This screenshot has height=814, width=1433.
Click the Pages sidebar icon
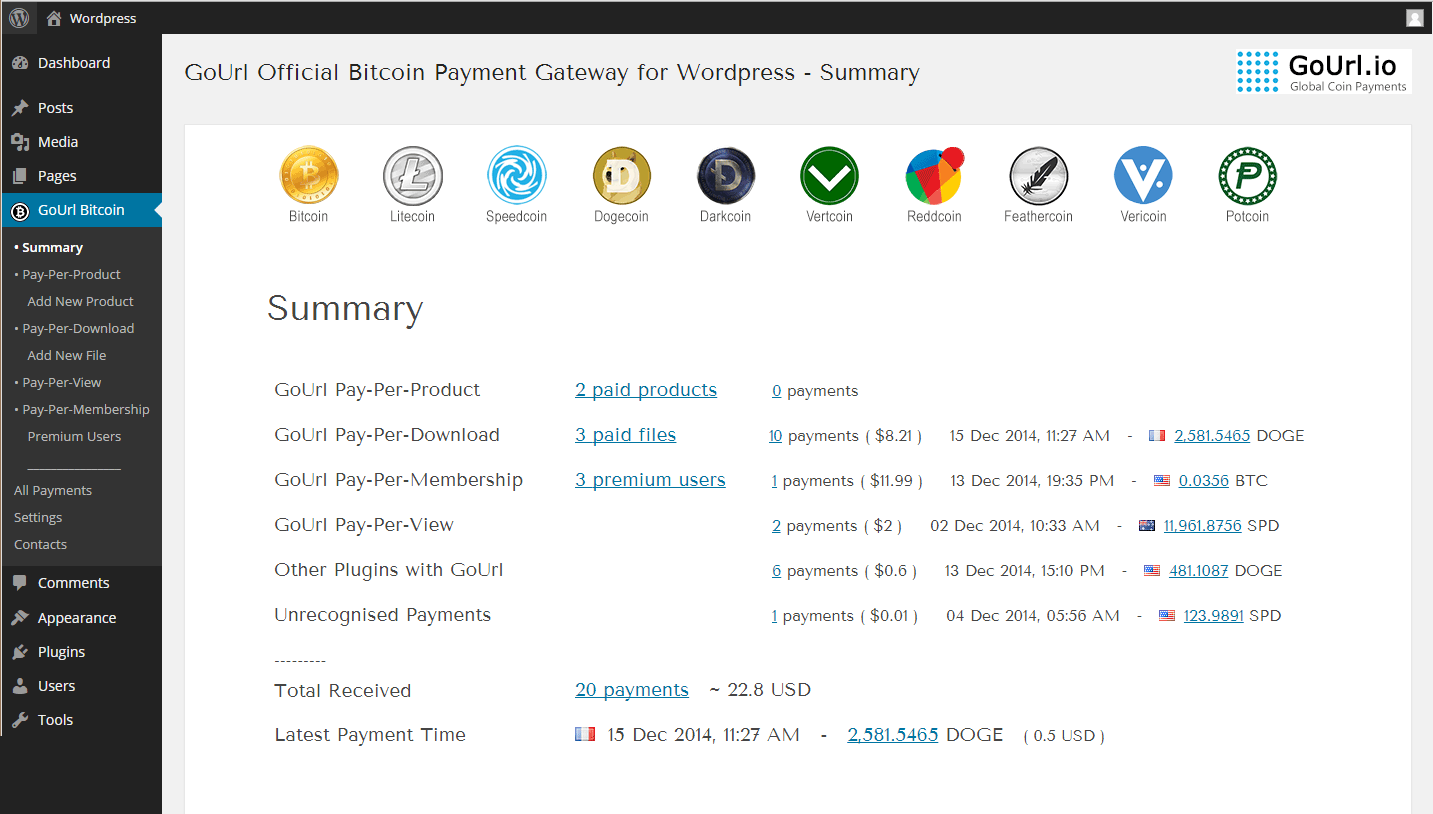point(20,176)
